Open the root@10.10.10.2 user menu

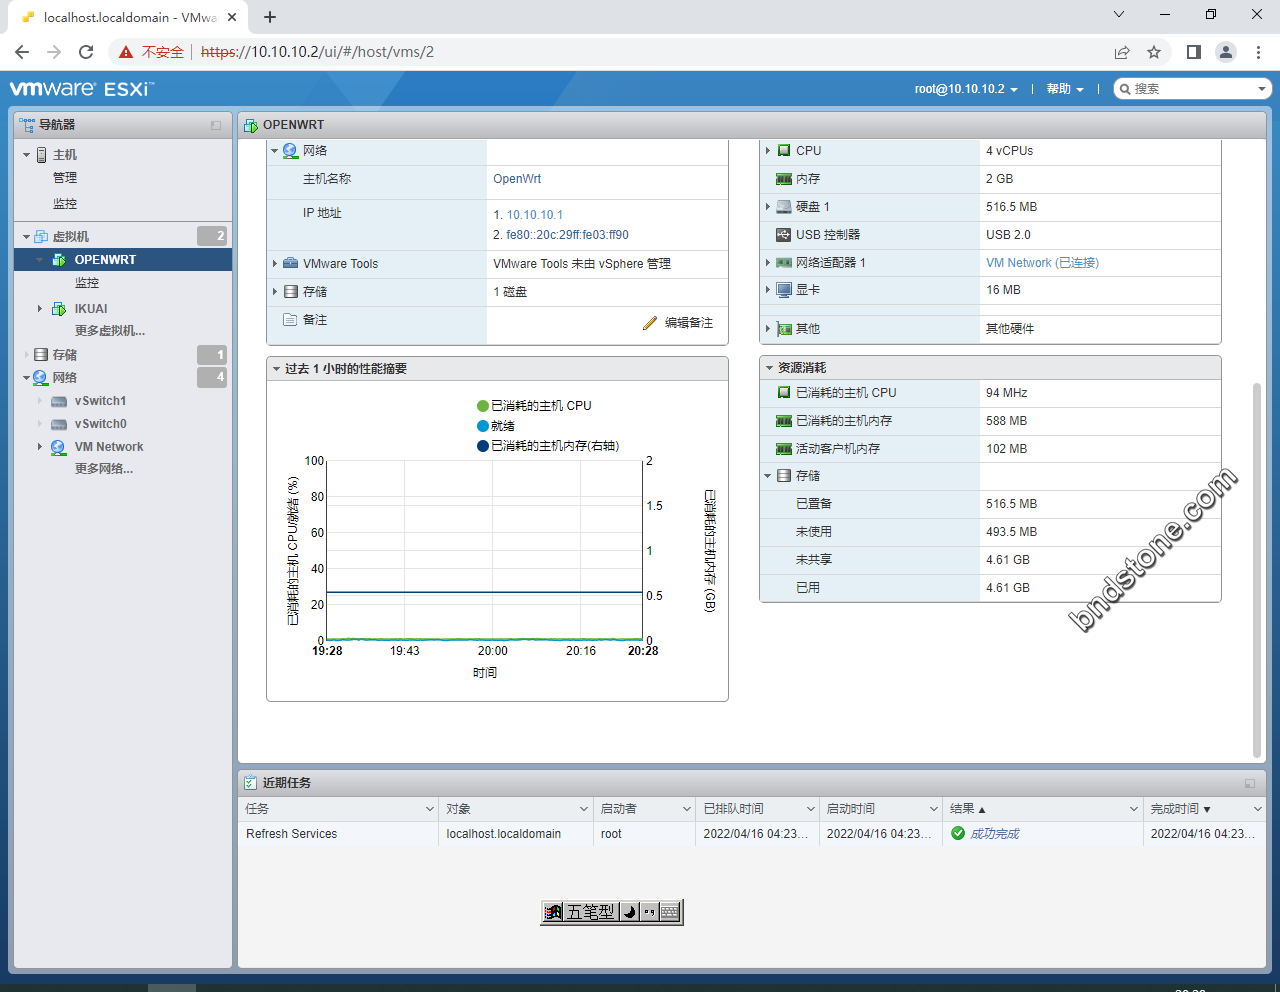966,89
